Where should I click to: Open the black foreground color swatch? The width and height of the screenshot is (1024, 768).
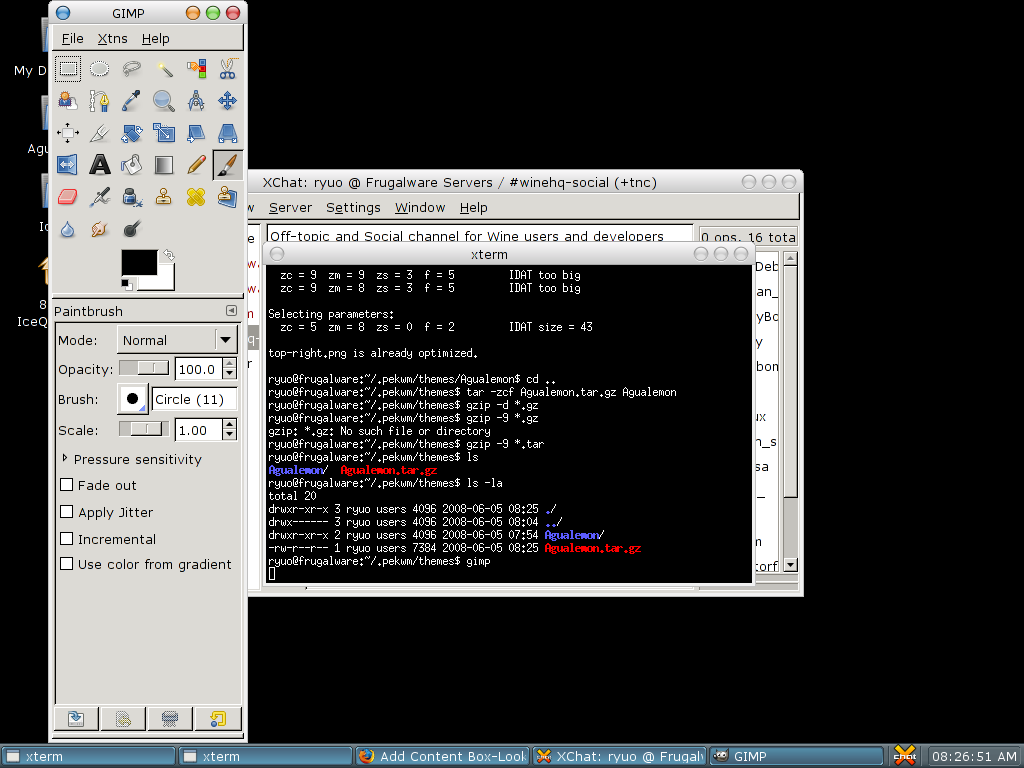[139, 263]
